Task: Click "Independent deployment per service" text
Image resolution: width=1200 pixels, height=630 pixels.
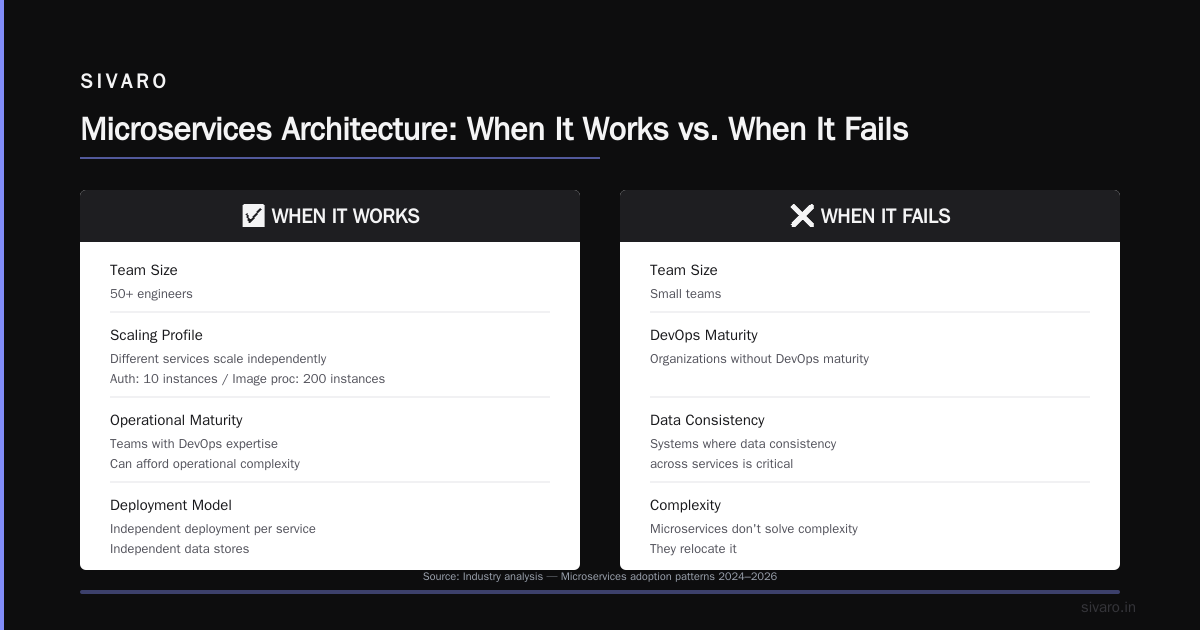Action: coord(213,529)
